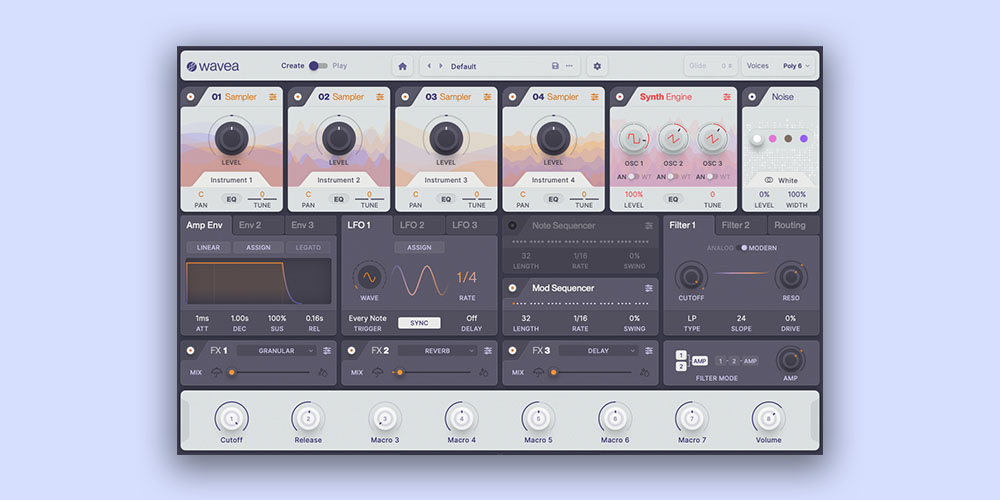Screen dimensions: 1000x500
Task: Click the EQ button under 02 Sampler
Action: click(339, 199)
